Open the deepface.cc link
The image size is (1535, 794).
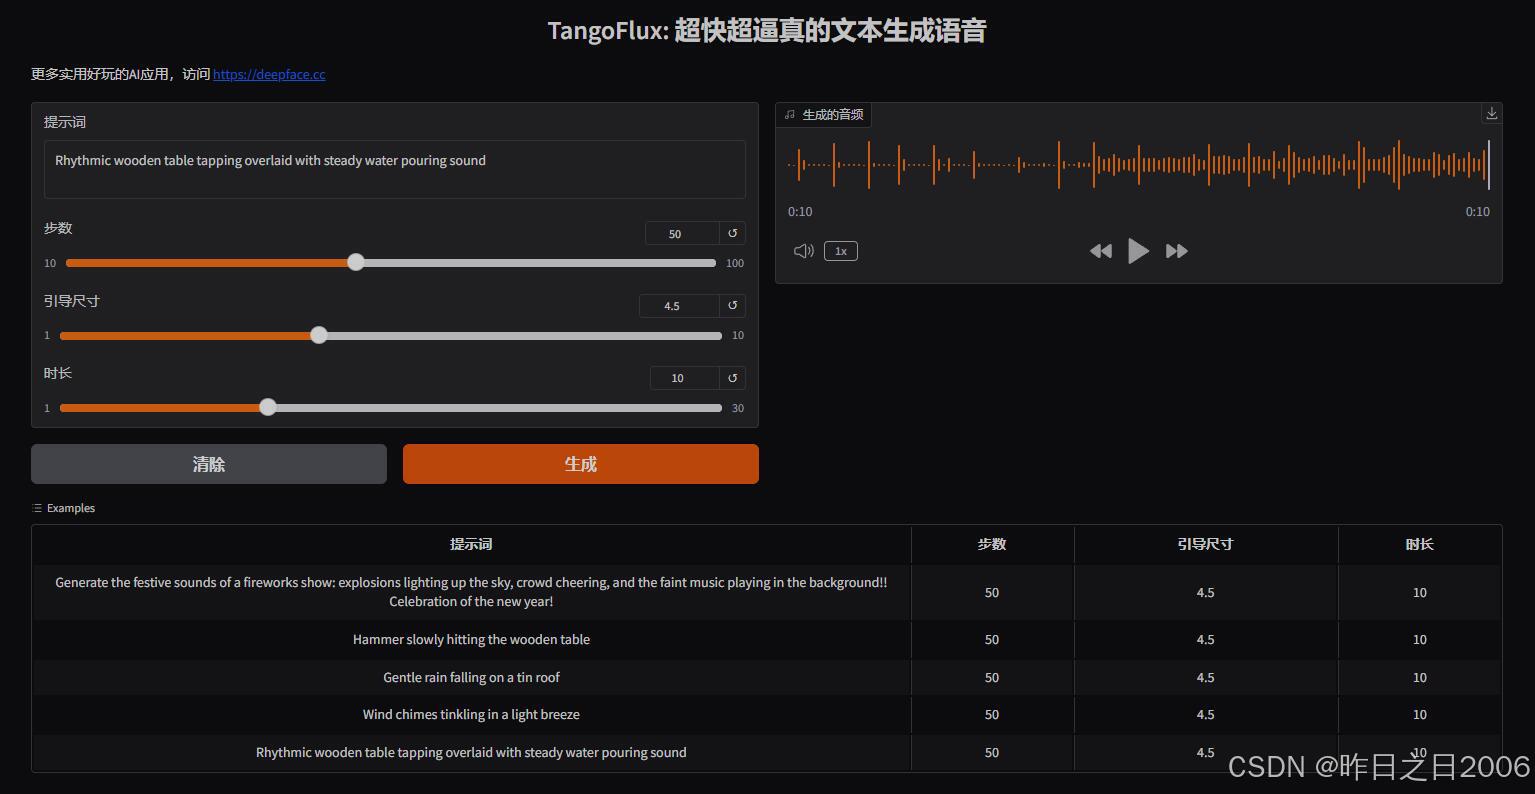(x=269, y=74)
